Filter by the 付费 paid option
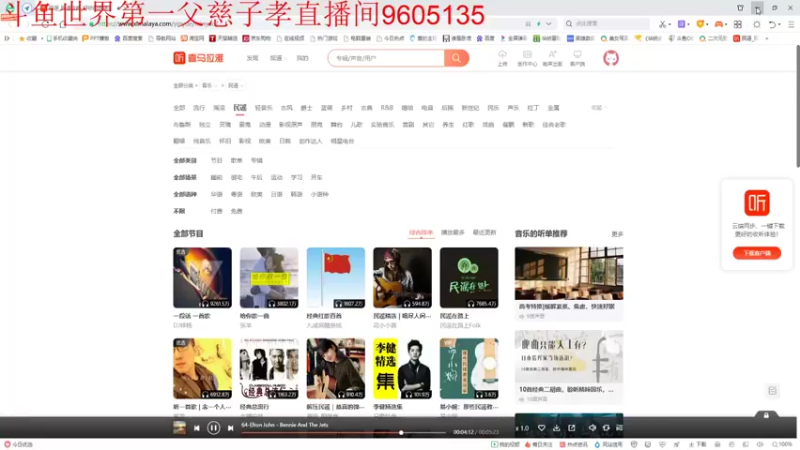The width and height of the screenshot is (800, 450). tap(216, 211)
